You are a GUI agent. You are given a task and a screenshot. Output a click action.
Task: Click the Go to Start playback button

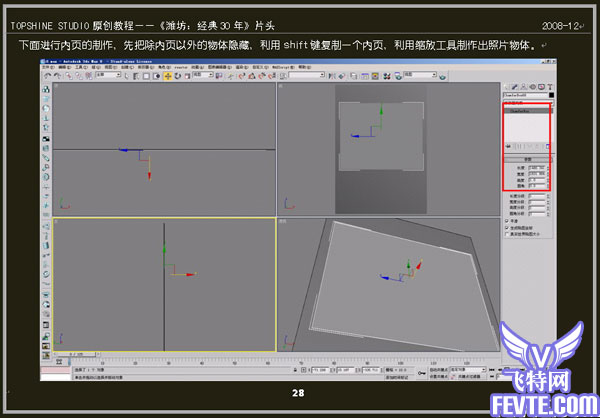[491, 369]
